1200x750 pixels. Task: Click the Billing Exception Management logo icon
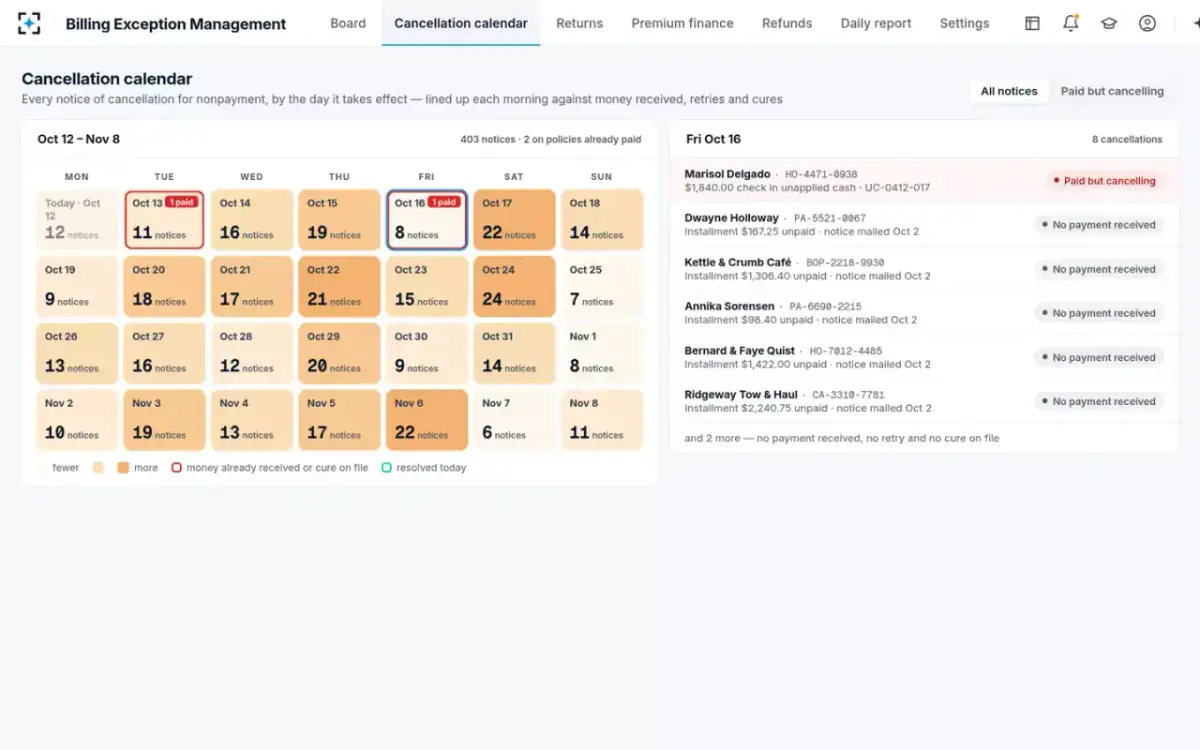[29, 23]
